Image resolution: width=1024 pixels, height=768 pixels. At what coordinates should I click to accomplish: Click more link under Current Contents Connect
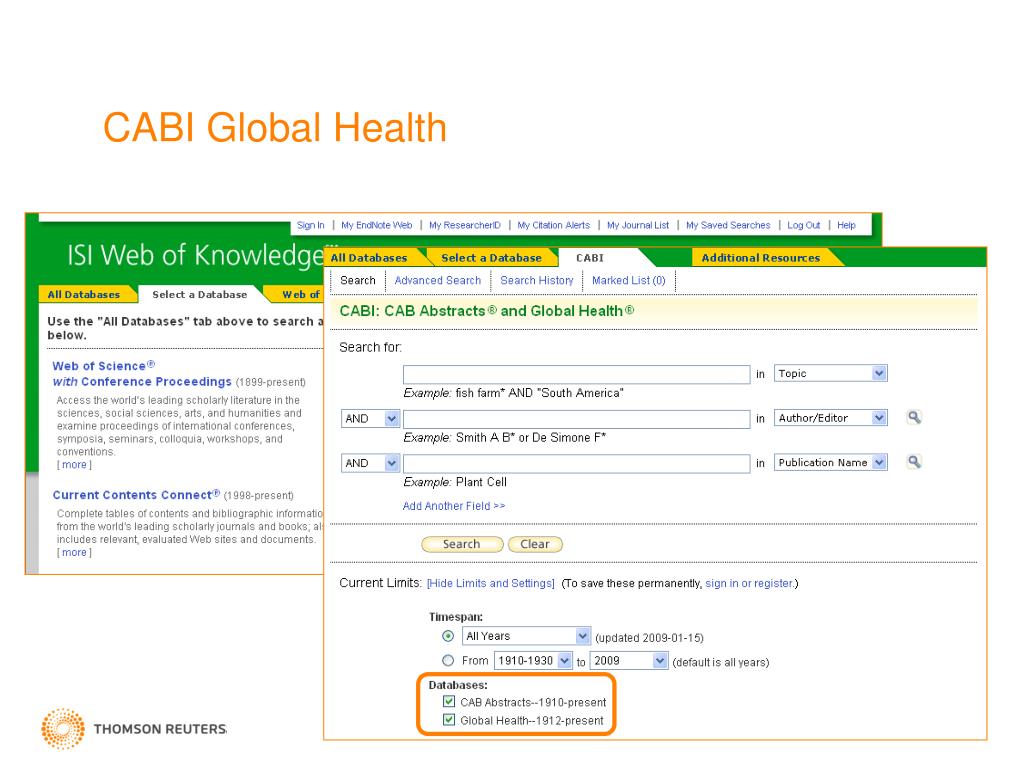(x=74, y=552)
